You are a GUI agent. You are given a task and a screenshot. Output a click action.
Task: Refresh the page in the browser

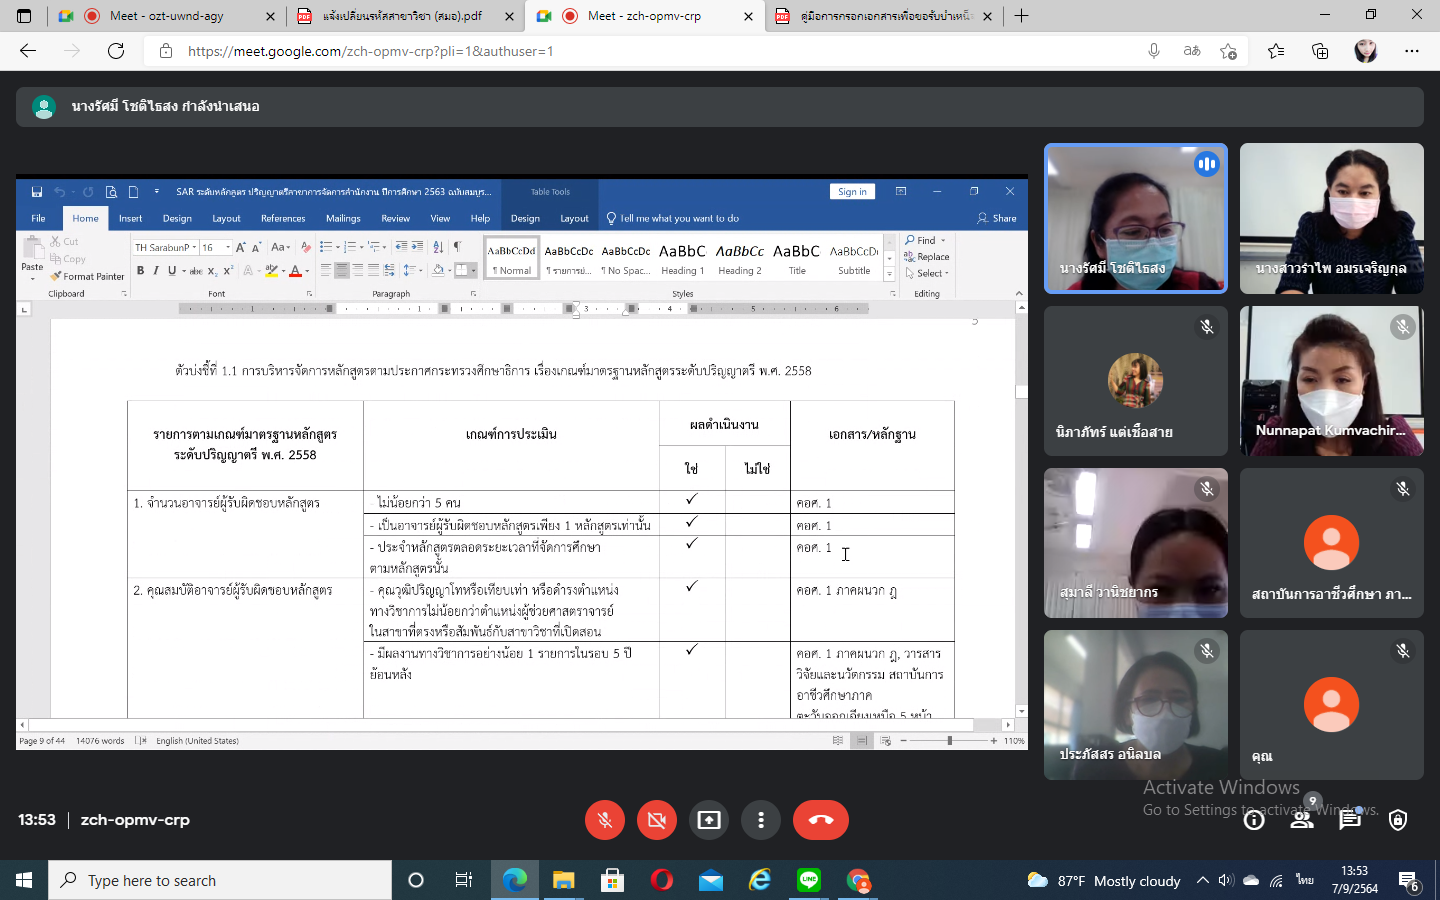coord(116,51)
